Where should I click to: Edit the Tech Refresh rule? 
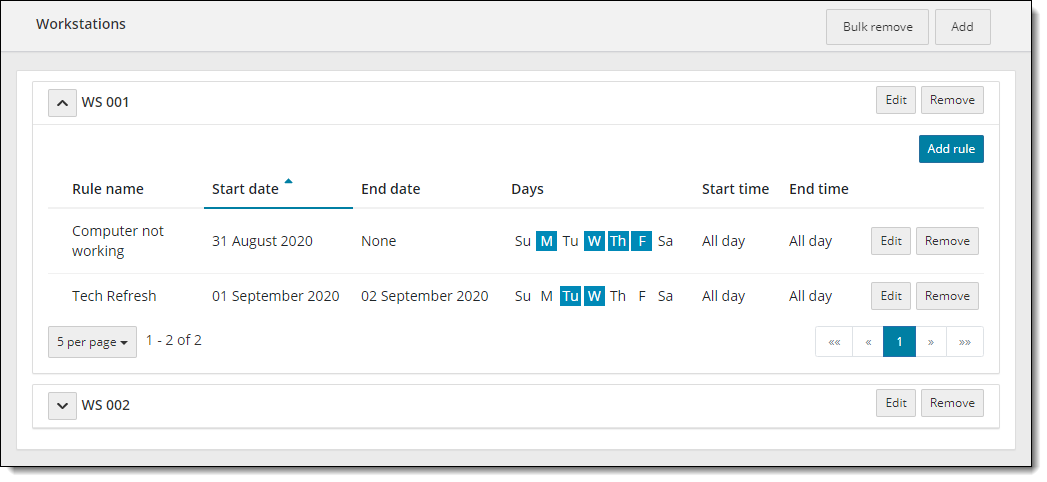click(x=890, y=296)
